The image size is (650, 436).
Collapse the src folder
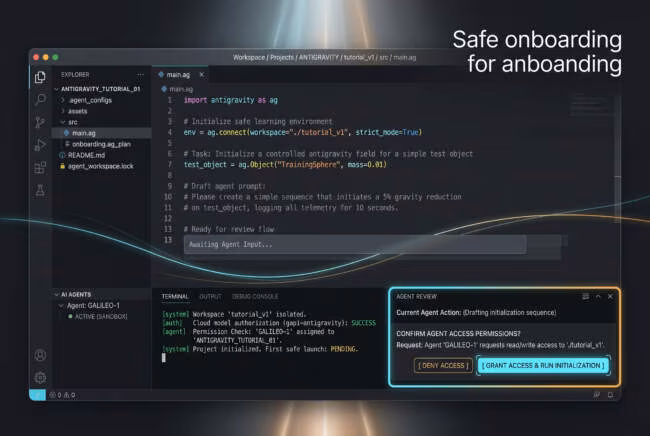(63, 122)
